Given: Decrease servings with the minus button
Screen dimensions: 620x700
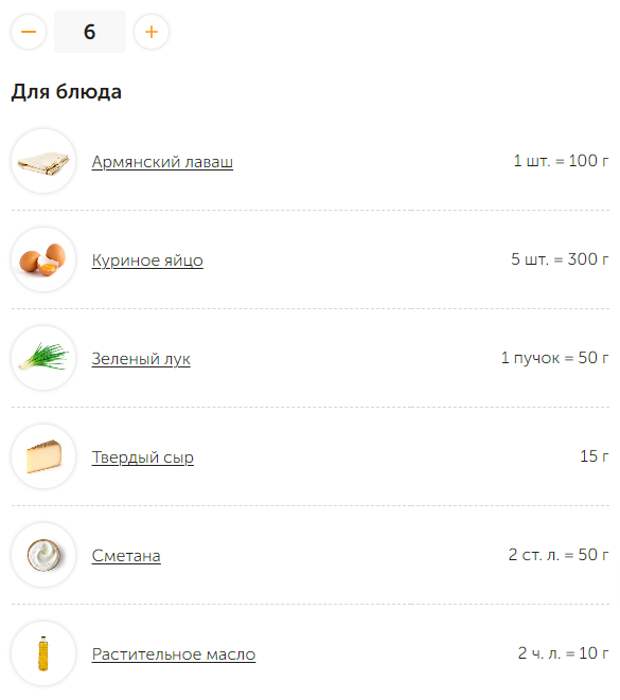Looking at the screenshot, I should [x=29, y=32].
